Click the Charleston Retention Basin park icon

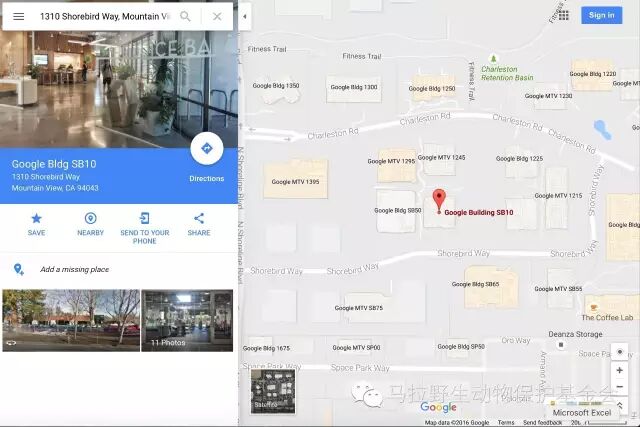click(x=493, y=59)
